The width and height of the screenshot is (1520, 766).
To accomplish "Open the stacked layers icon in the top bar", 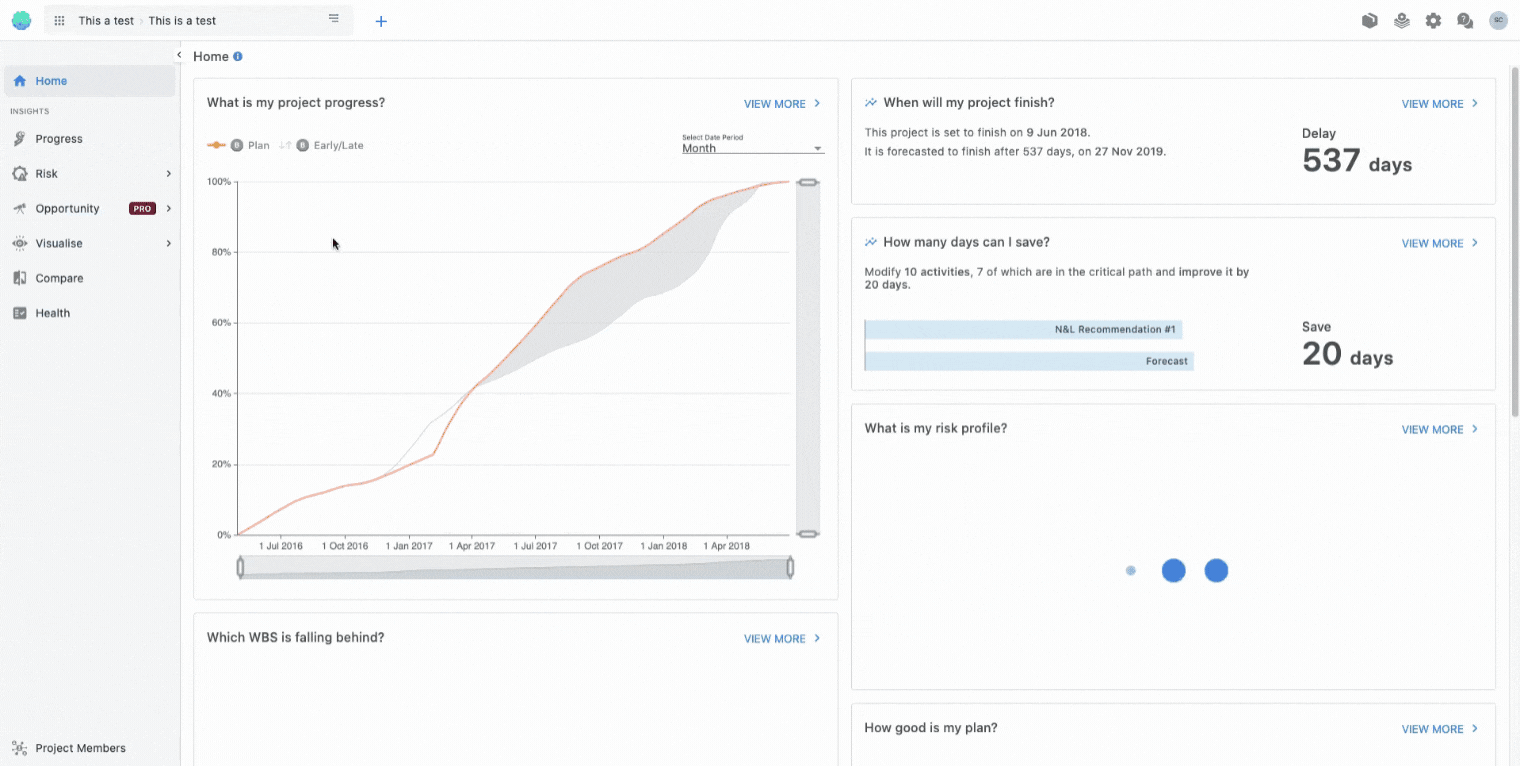I will (x=1402, y=20).
